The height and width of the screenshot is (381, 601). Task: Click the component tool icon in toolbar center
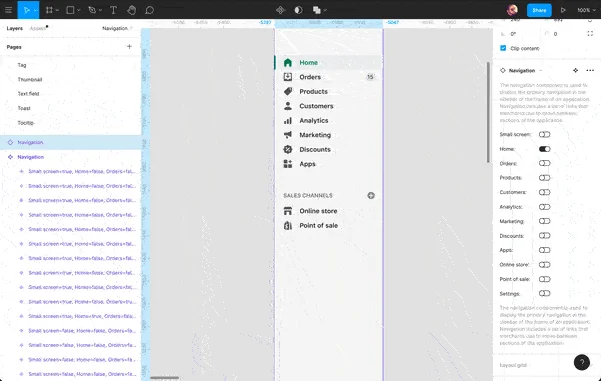(281, 10)
